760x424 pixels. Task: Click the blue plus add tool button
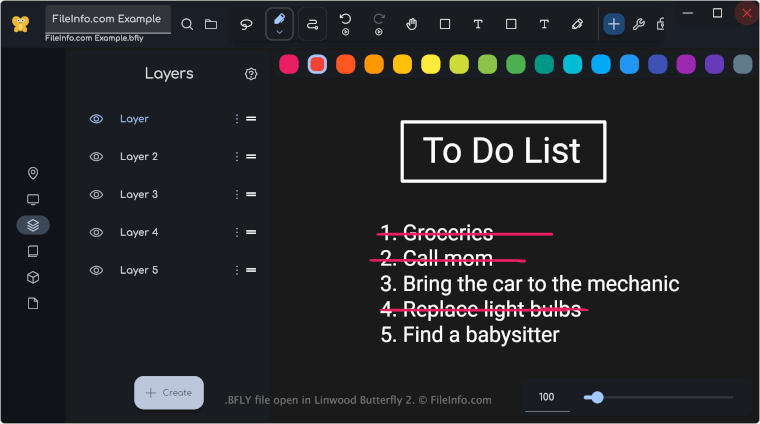tap(614, 24)
